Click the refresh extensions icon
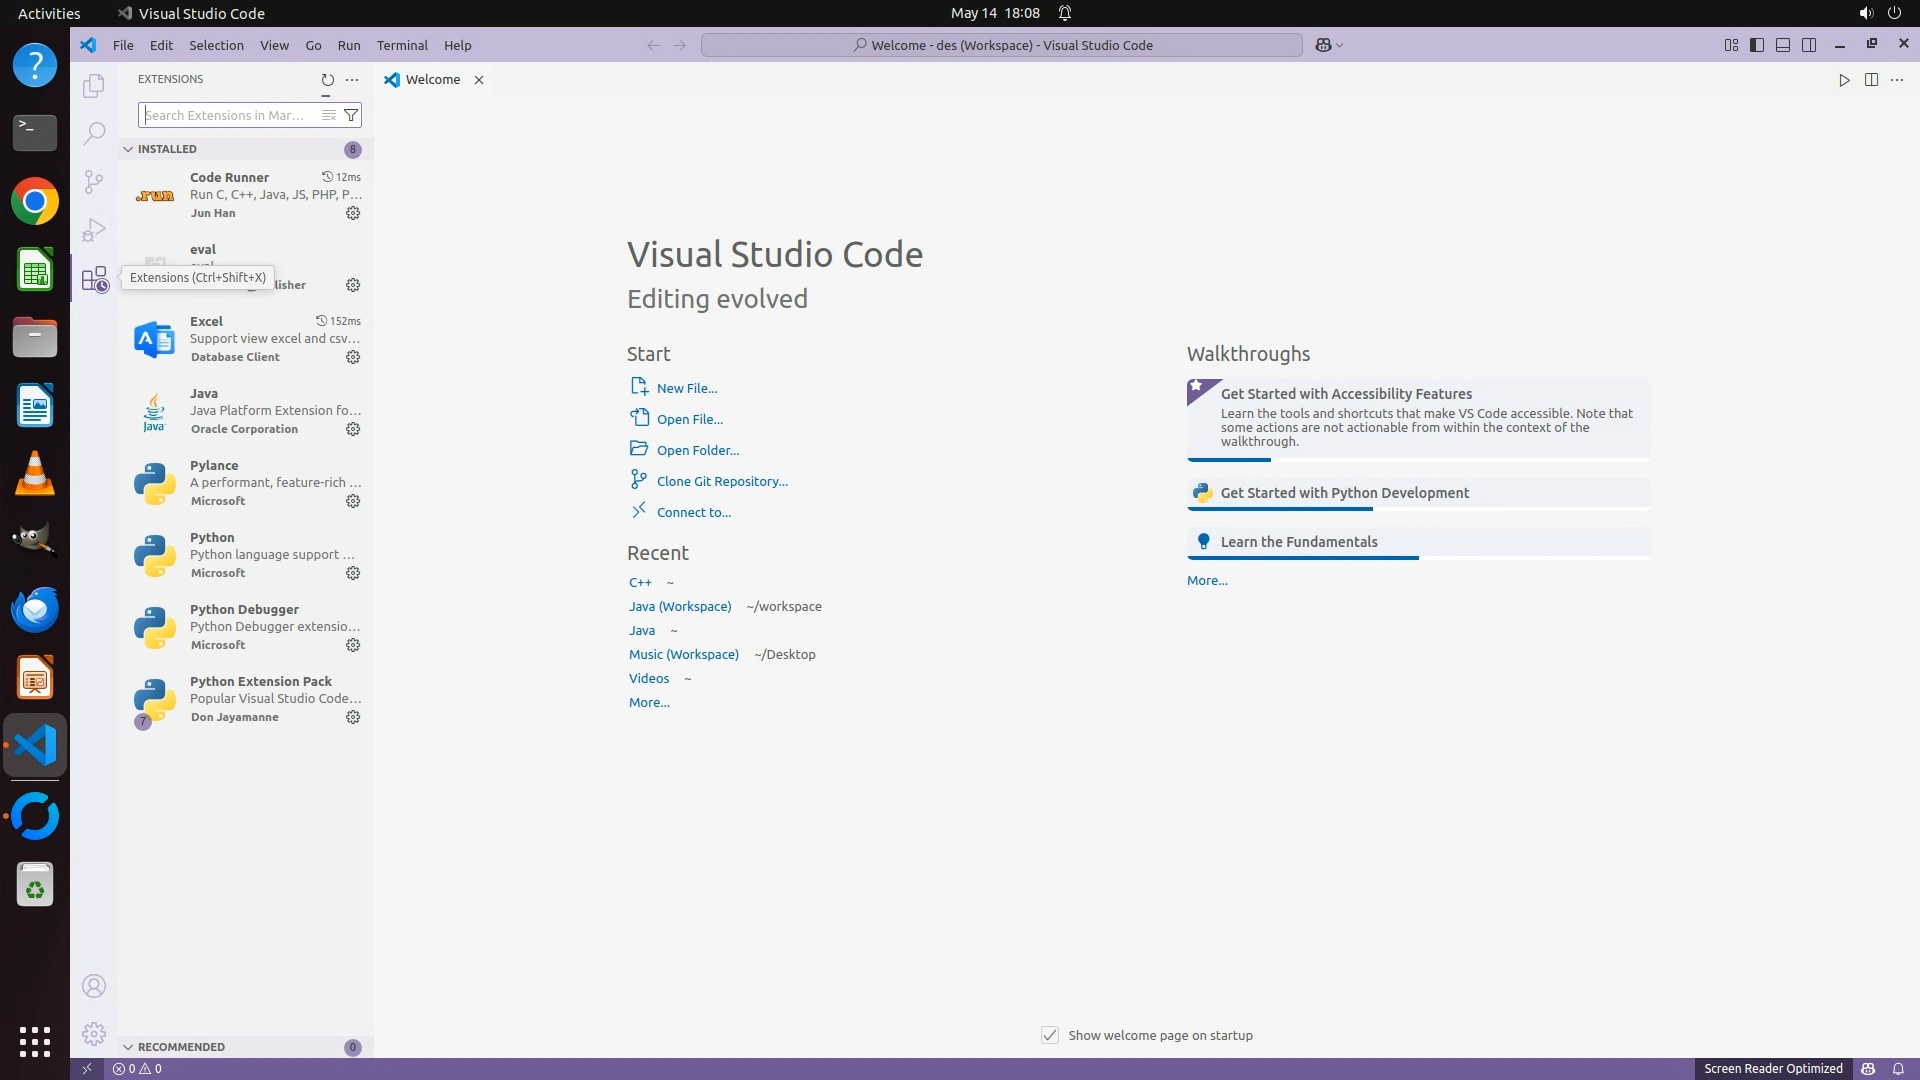Screen dimensions: 1920x1080 point(327,80)
